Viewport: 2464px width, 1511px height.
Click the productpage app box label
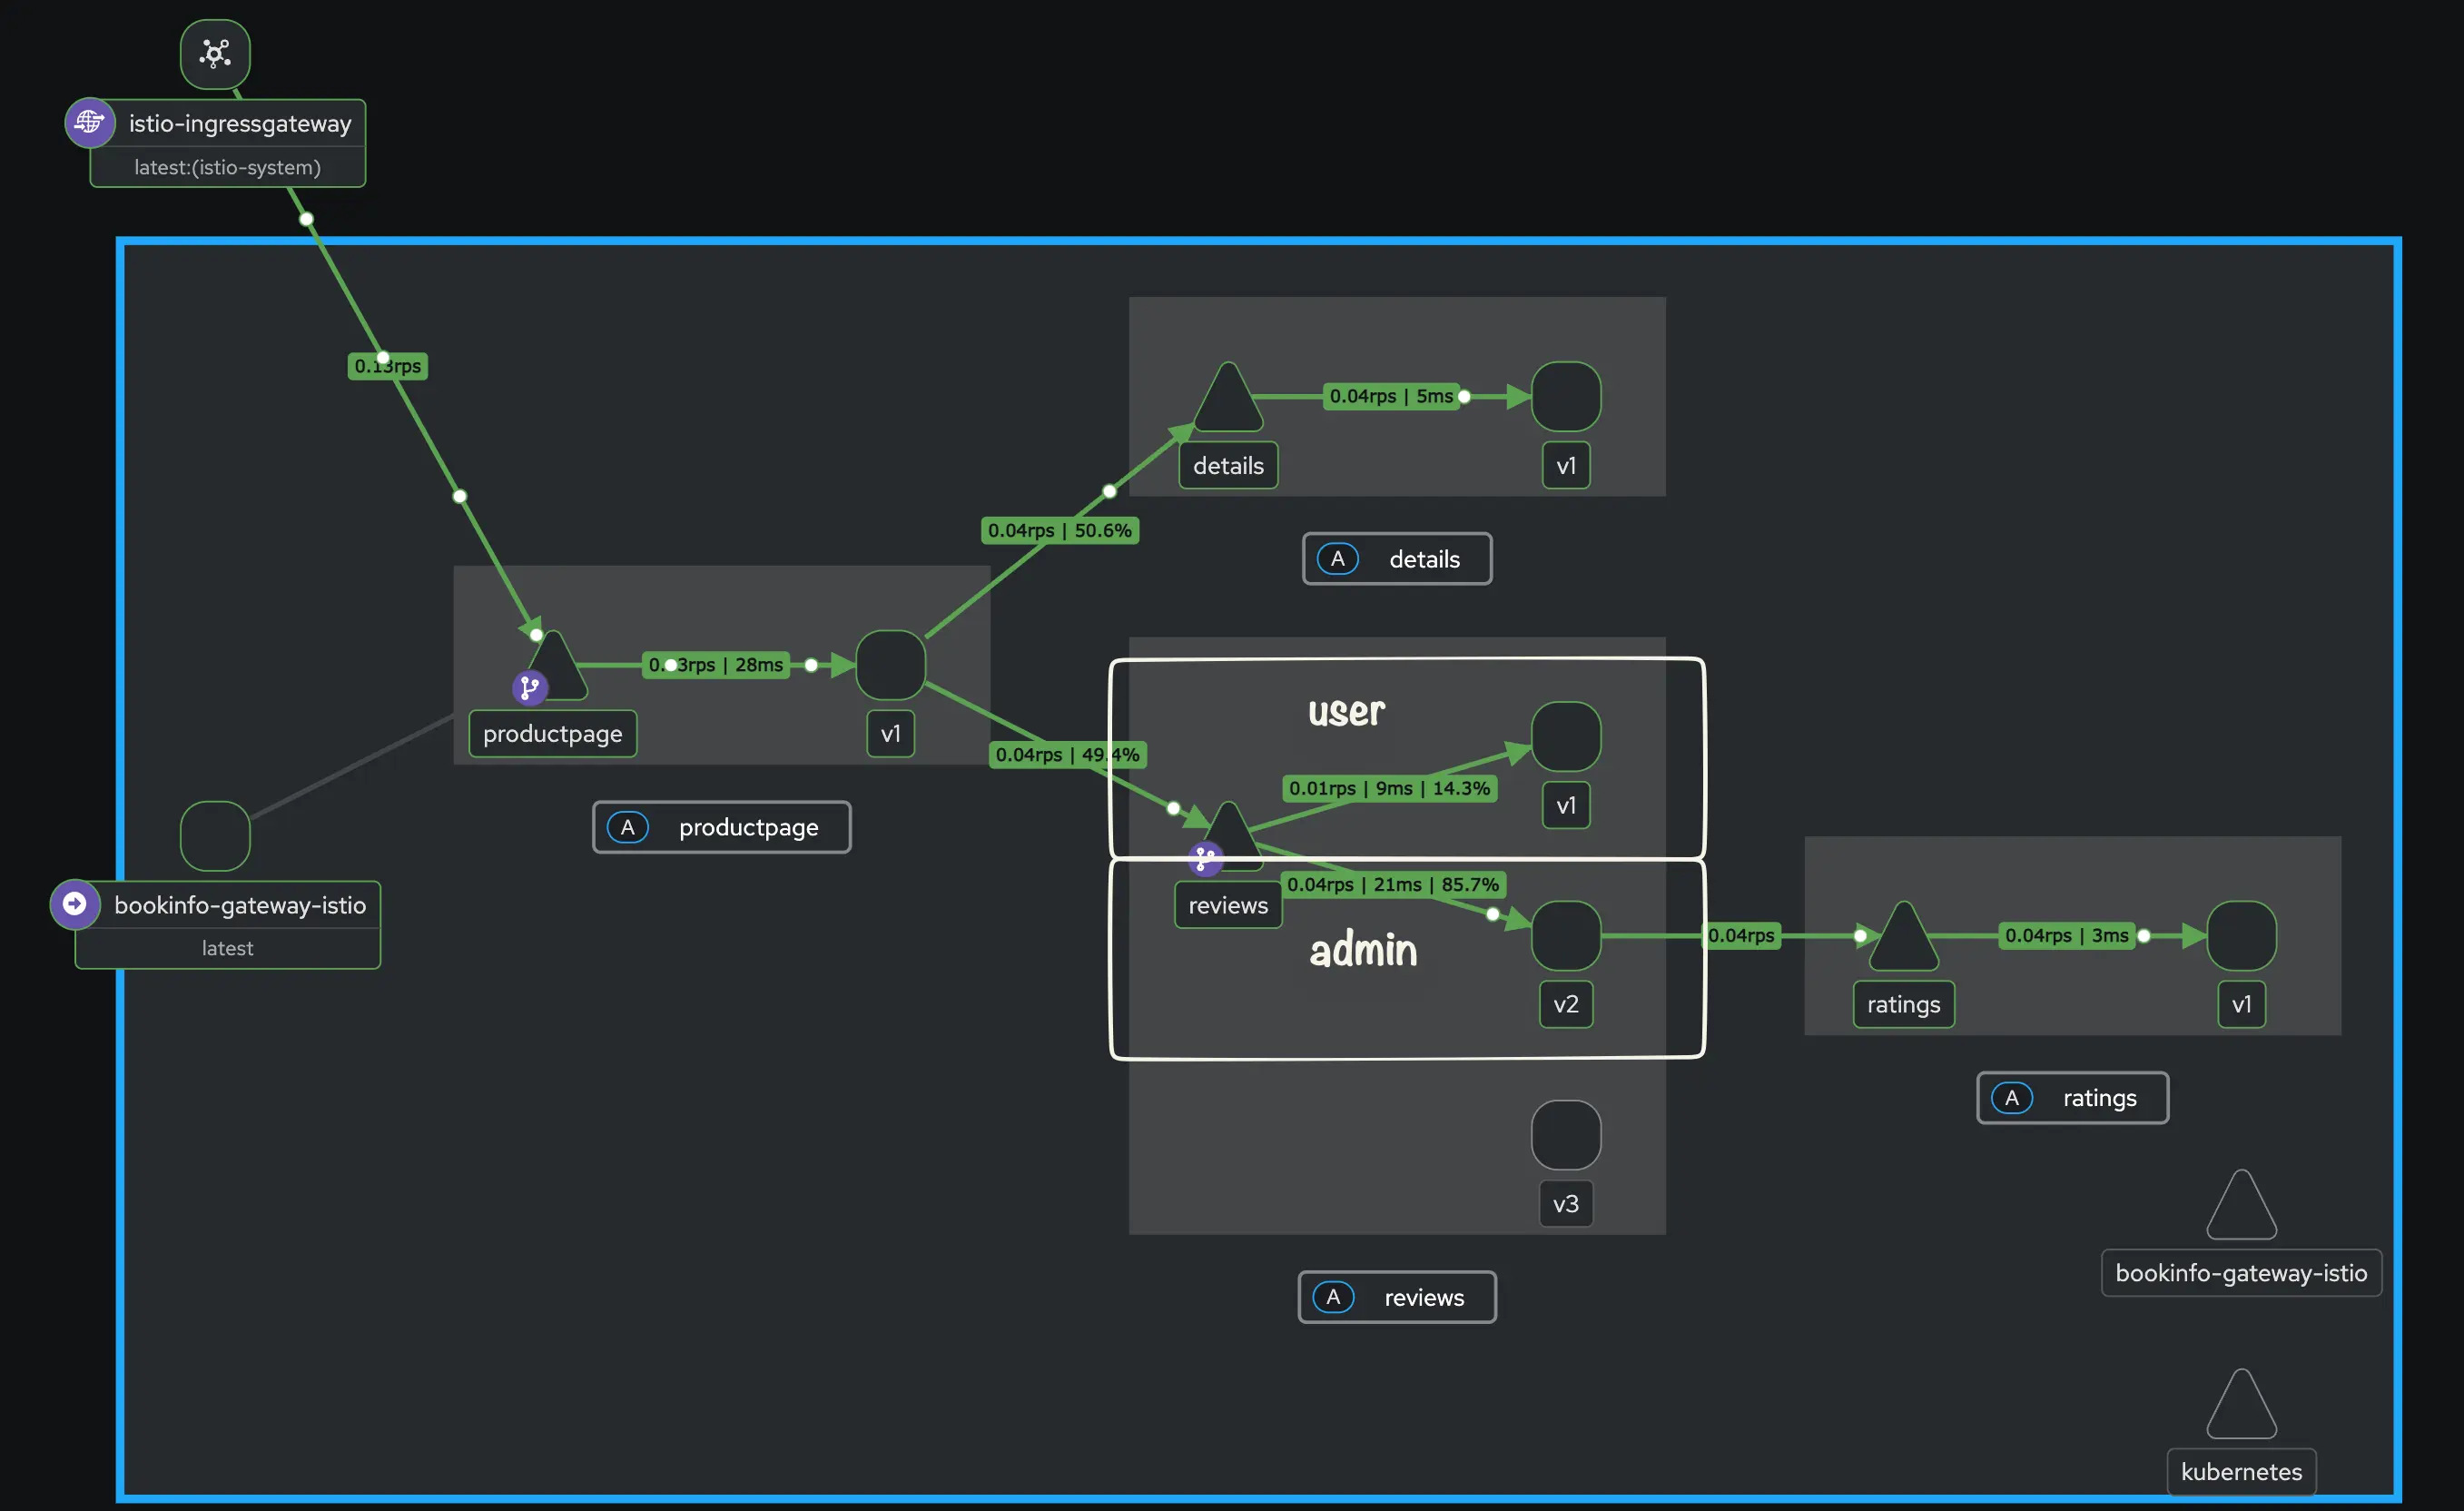(x=722, y=827)
